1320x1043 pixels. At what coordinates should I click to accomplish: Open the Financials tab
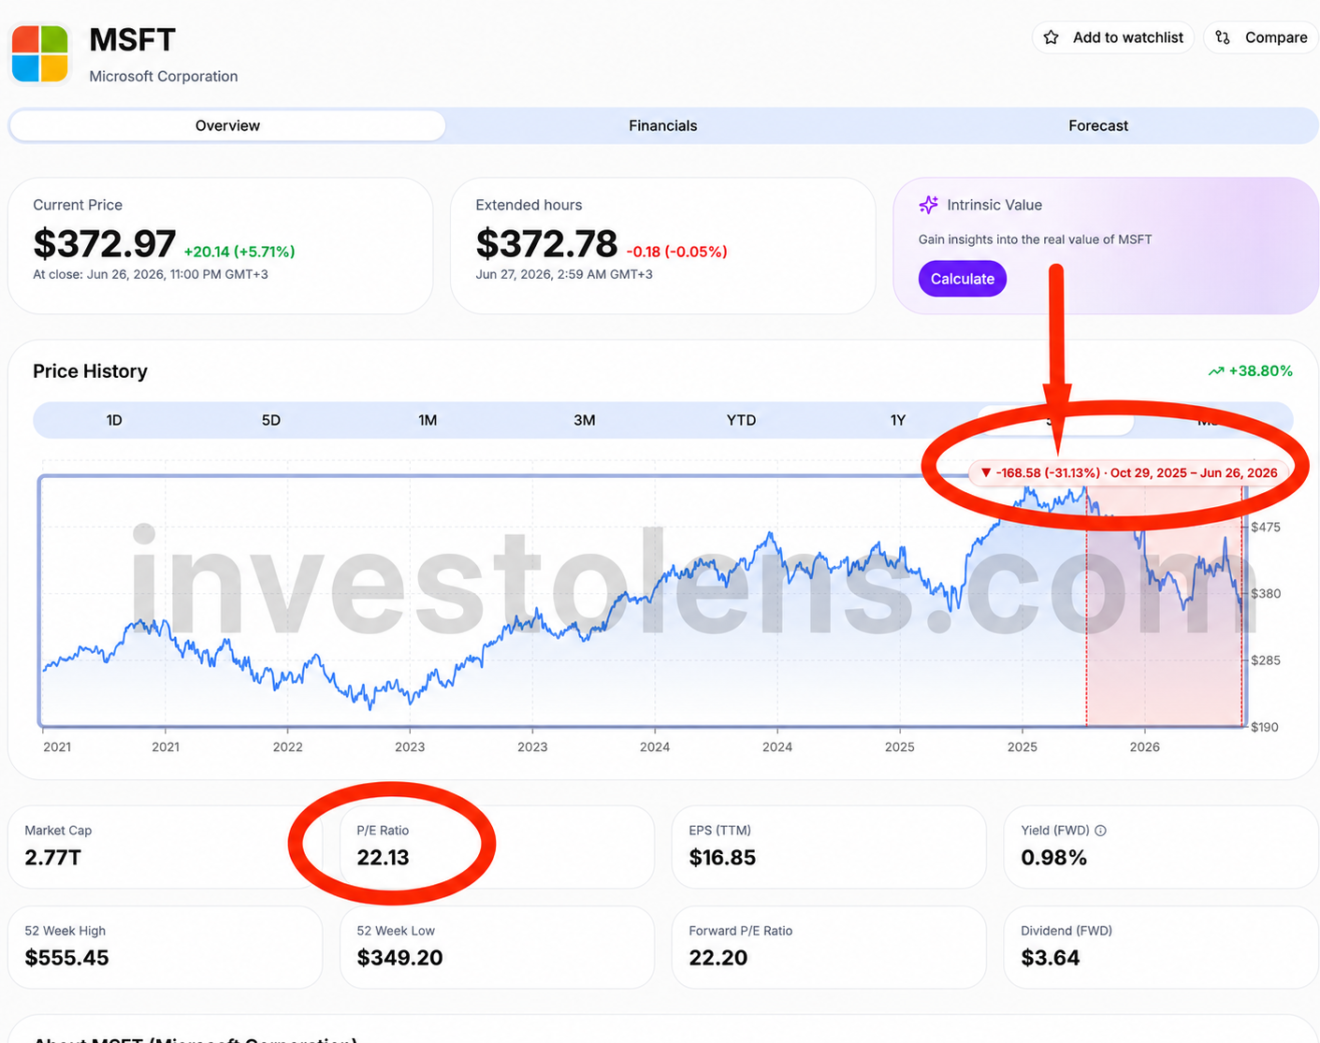[x=663, y=126]
